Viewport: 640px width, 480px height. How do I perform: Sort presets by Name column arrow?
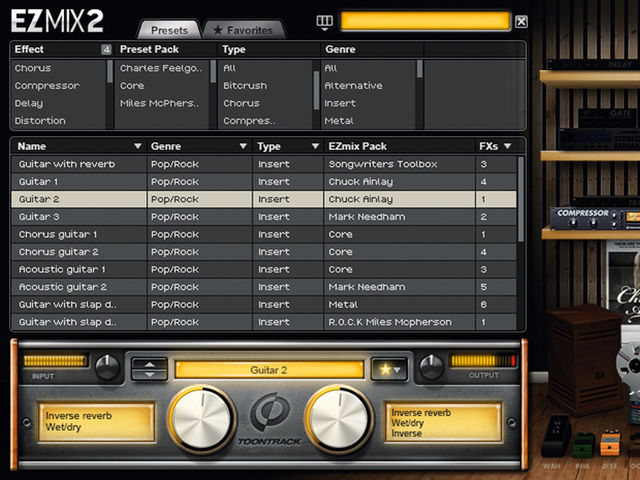(138, 146)
